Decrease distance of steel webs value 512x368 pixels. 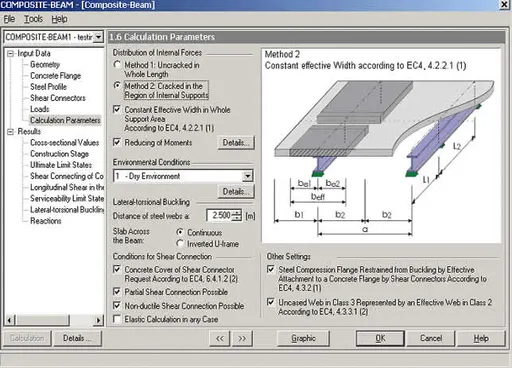[236, 218]
